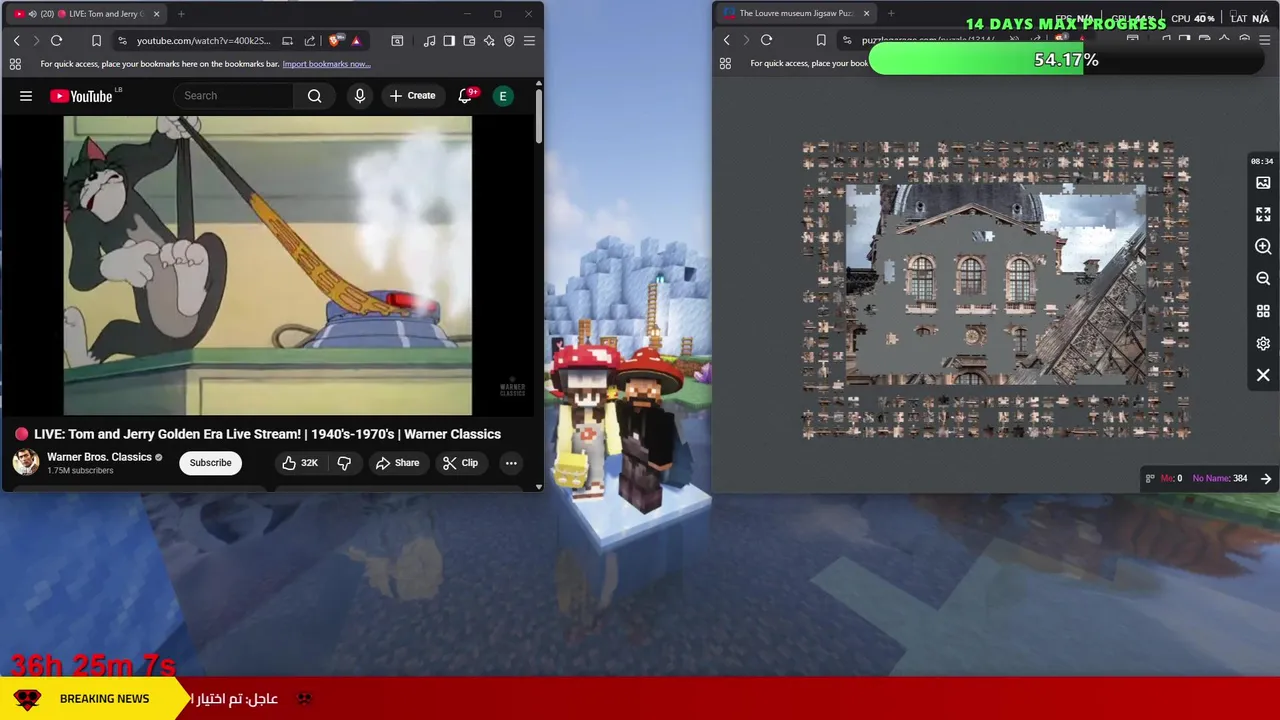Close the puzzle side toolbar with X
Screen dimensions: 1280x720
click(1263, 375)
